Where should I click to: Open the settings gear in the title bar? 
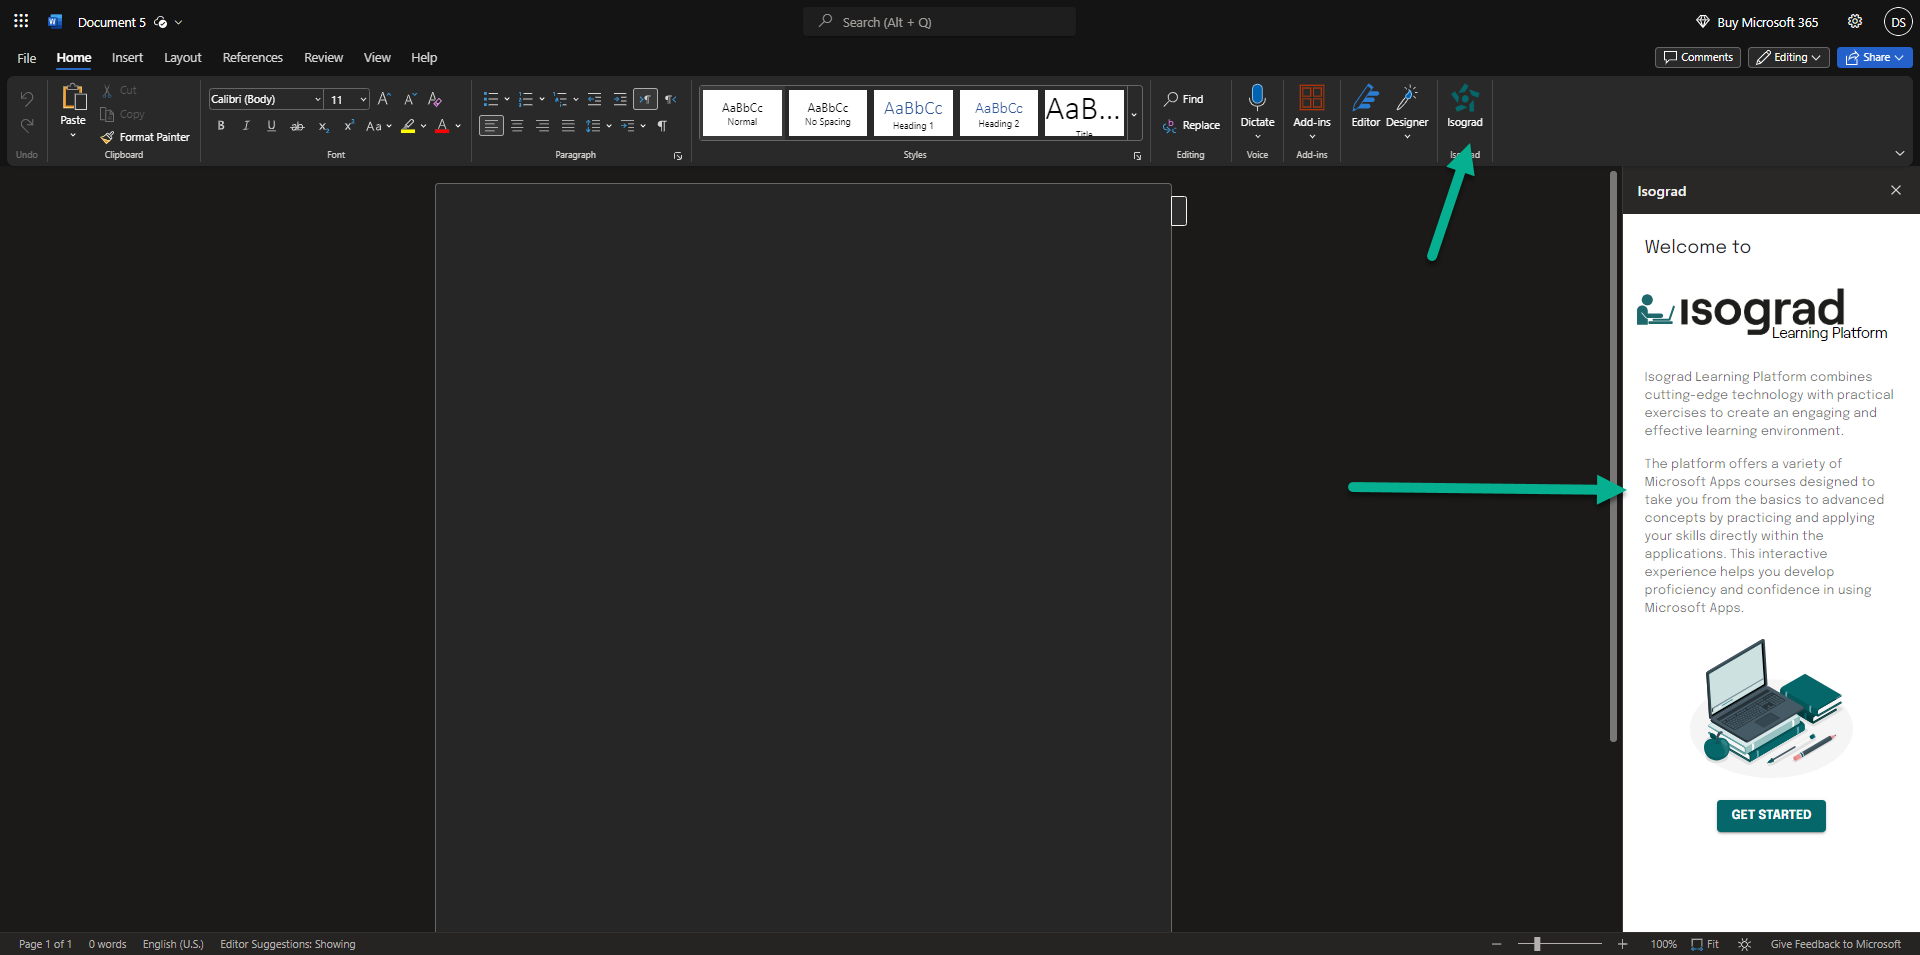click(x=1855, y=21)
